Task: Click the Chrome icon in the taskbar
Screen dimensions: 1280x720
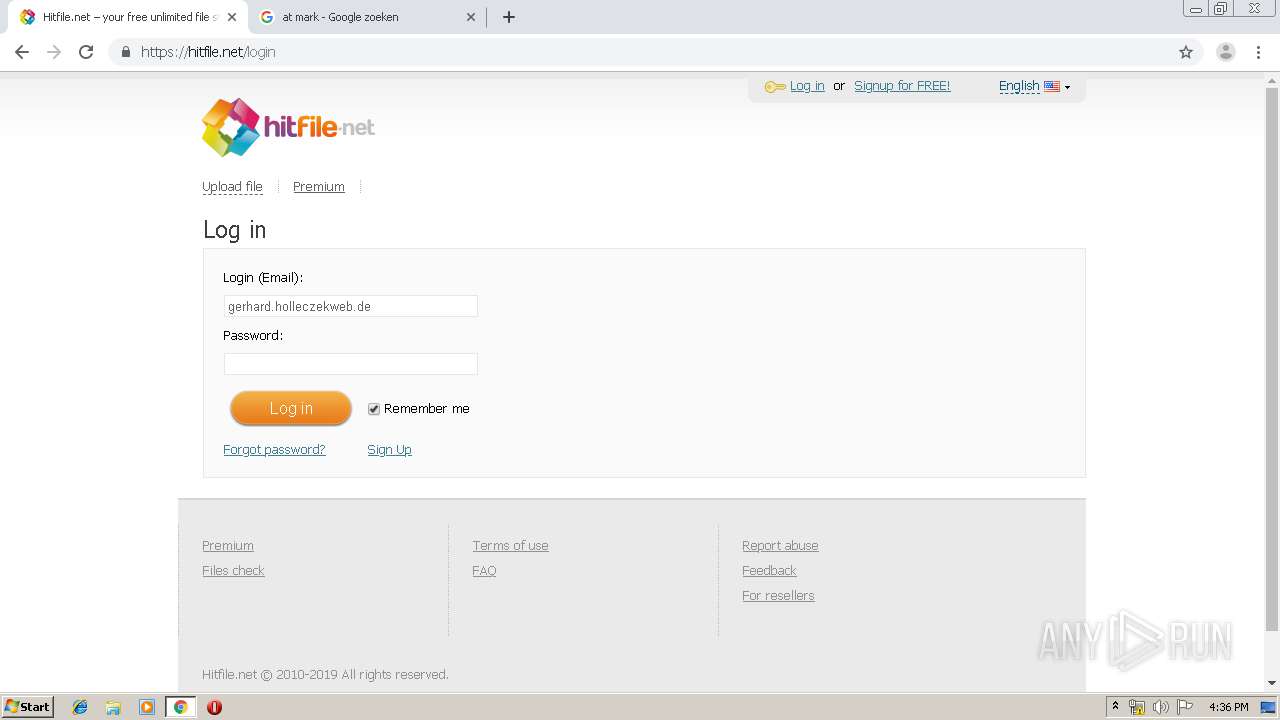Action: coord(181,707)
